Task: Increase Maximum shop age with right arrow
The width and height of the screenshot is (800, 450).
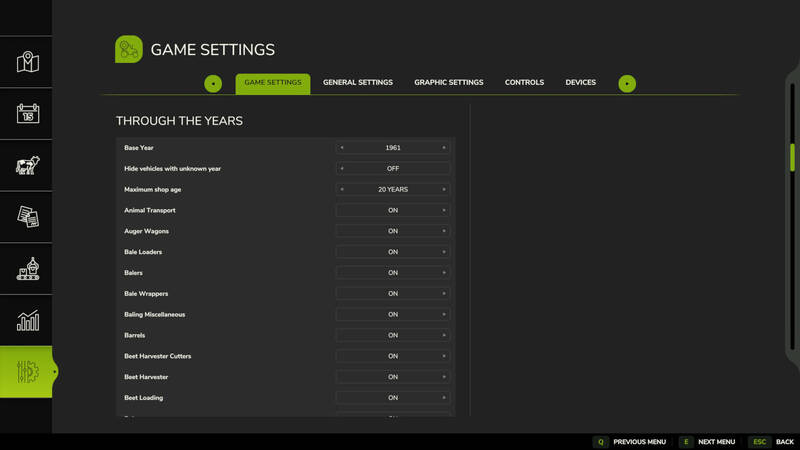Action: (x=444, y=189)
